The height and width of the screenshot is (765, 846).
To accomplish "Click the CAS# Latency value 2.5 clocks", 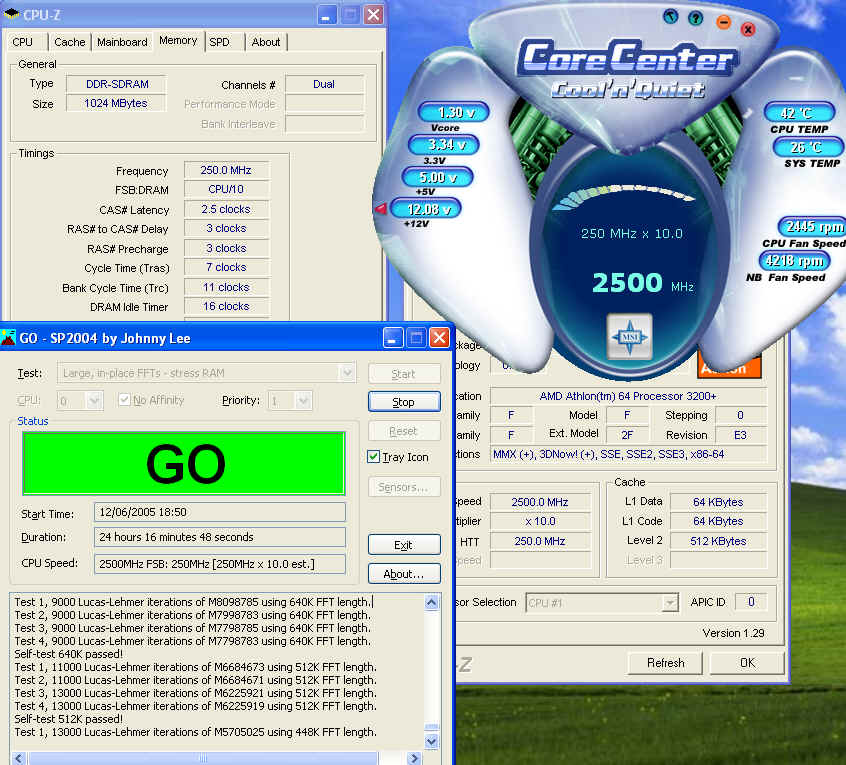I will [227, 209].
